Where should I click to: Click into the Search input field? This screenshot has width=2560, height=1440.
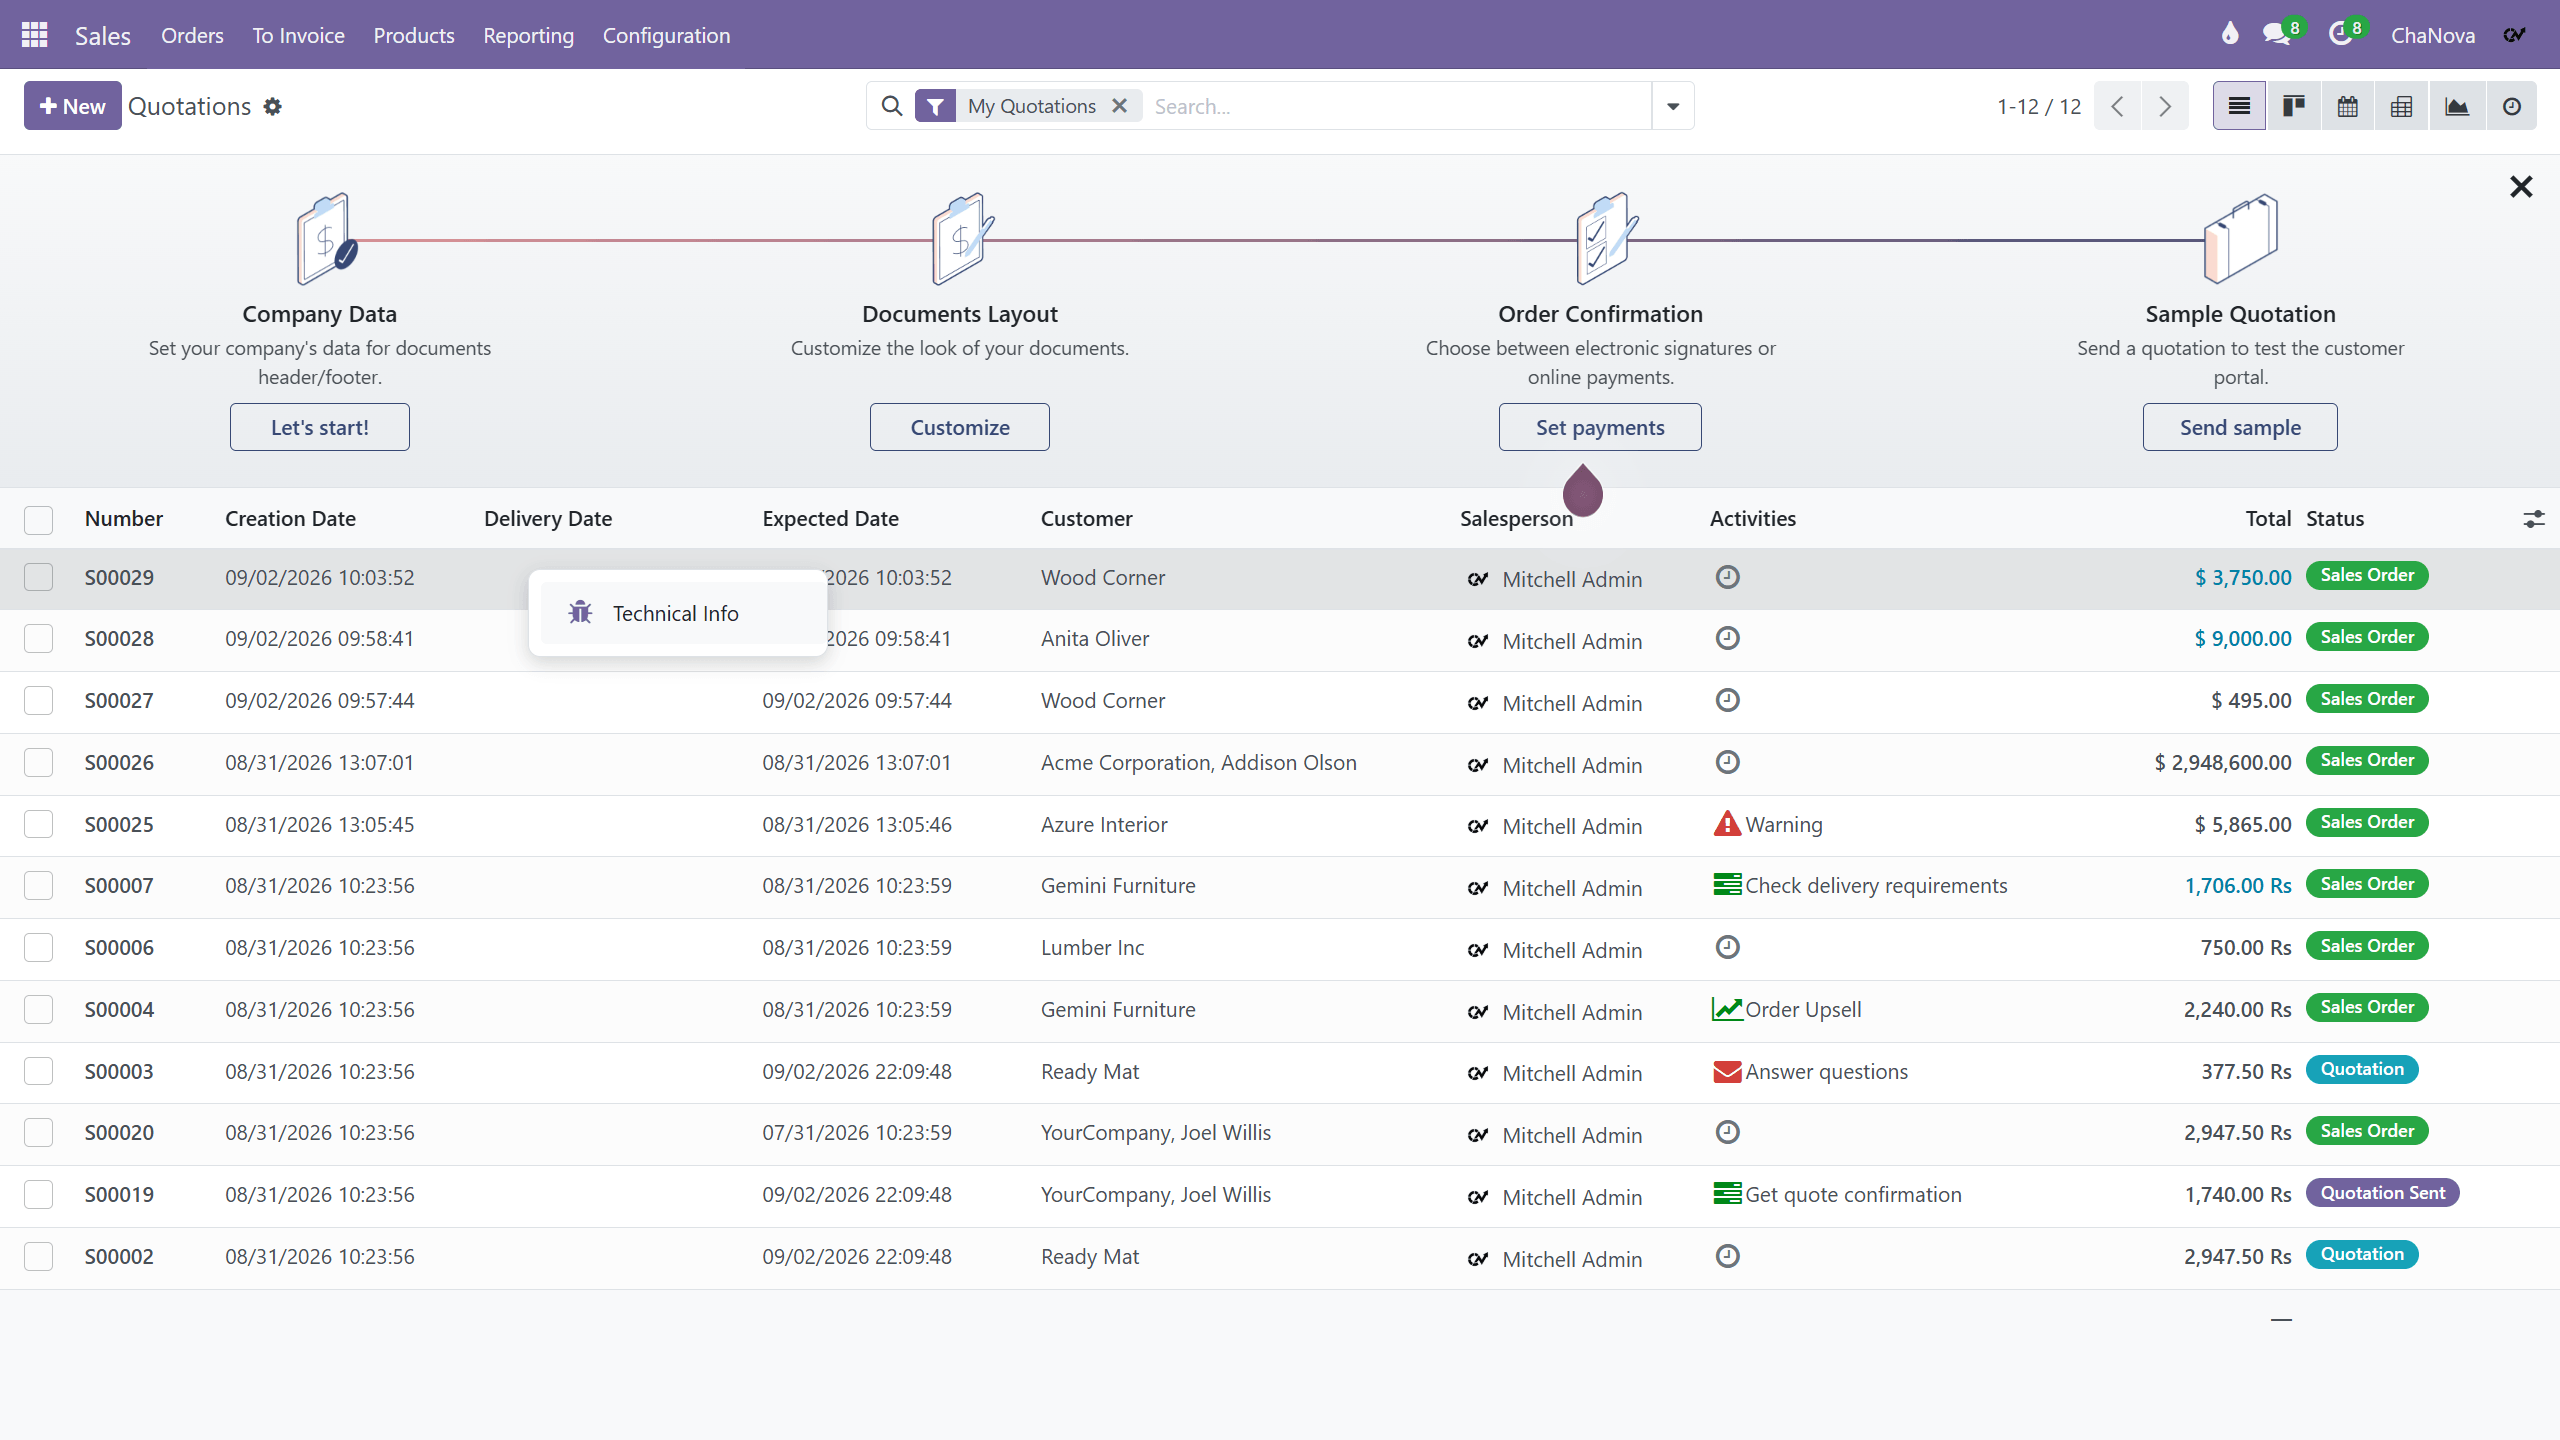tap(1396, 106)
